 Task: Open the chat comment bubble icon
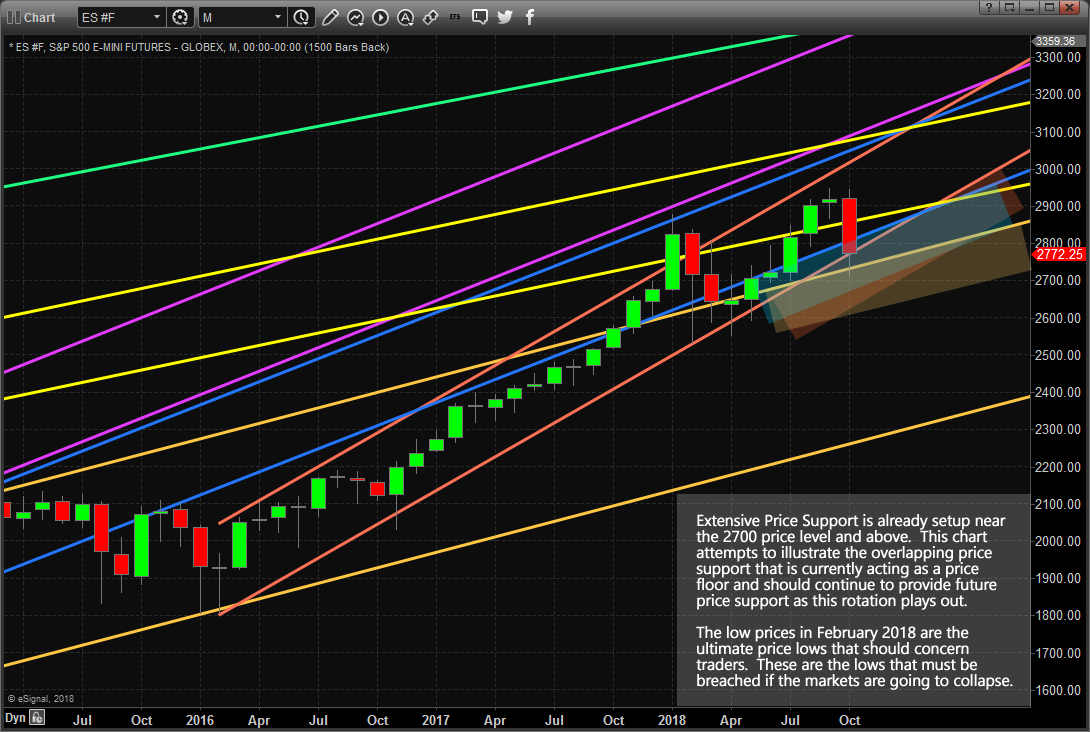coord(480,17)
